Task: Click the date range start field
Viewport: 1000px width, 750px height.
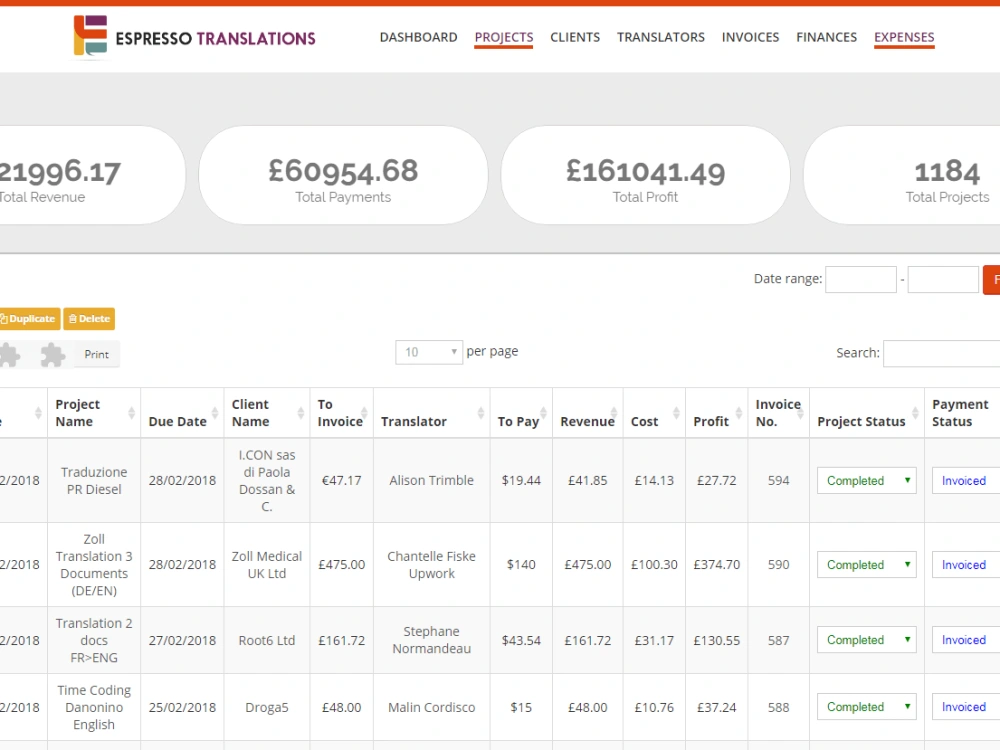Action: point(861,279)
